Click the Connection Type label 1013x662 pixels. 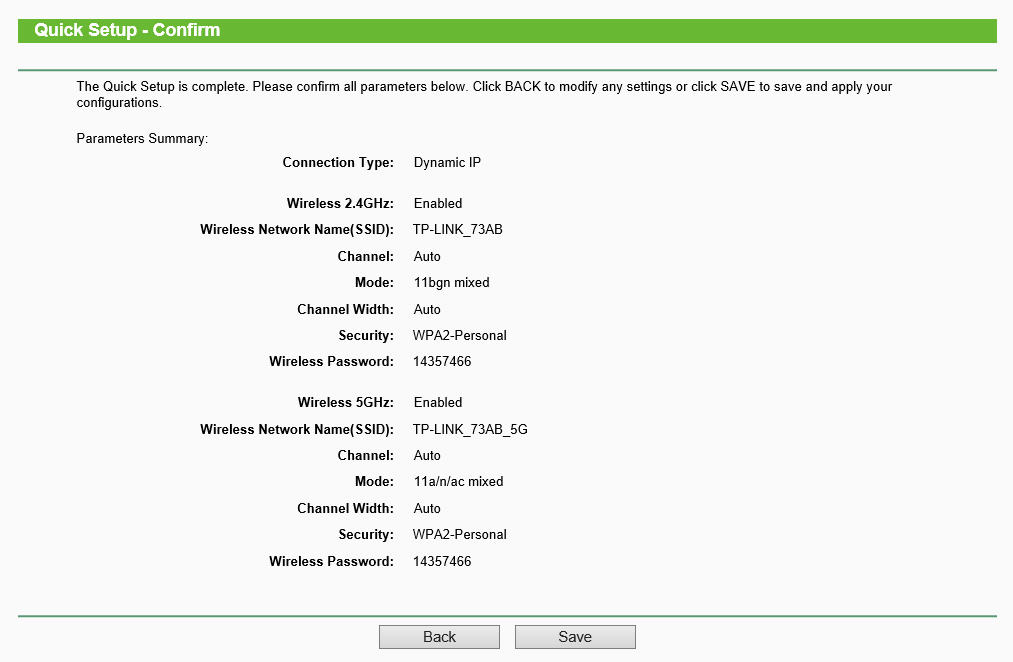[x=338, y=162]
